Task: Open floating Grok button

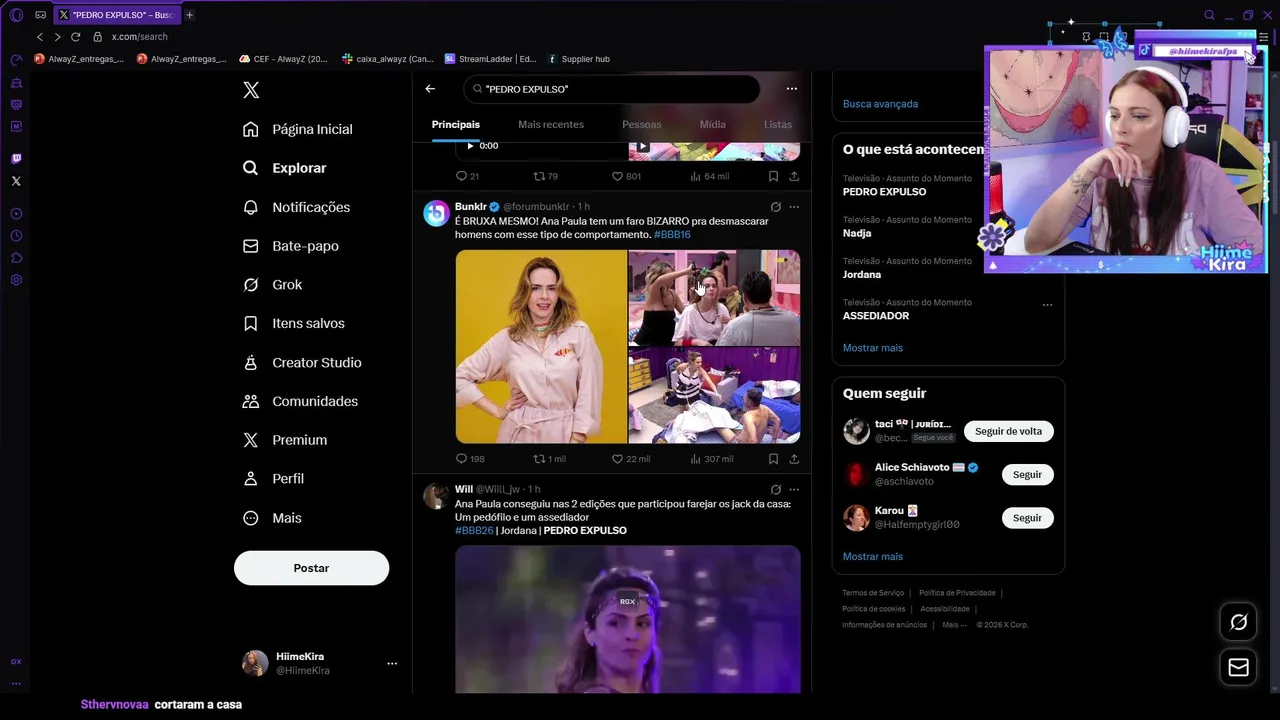Action: point(1238,622)
